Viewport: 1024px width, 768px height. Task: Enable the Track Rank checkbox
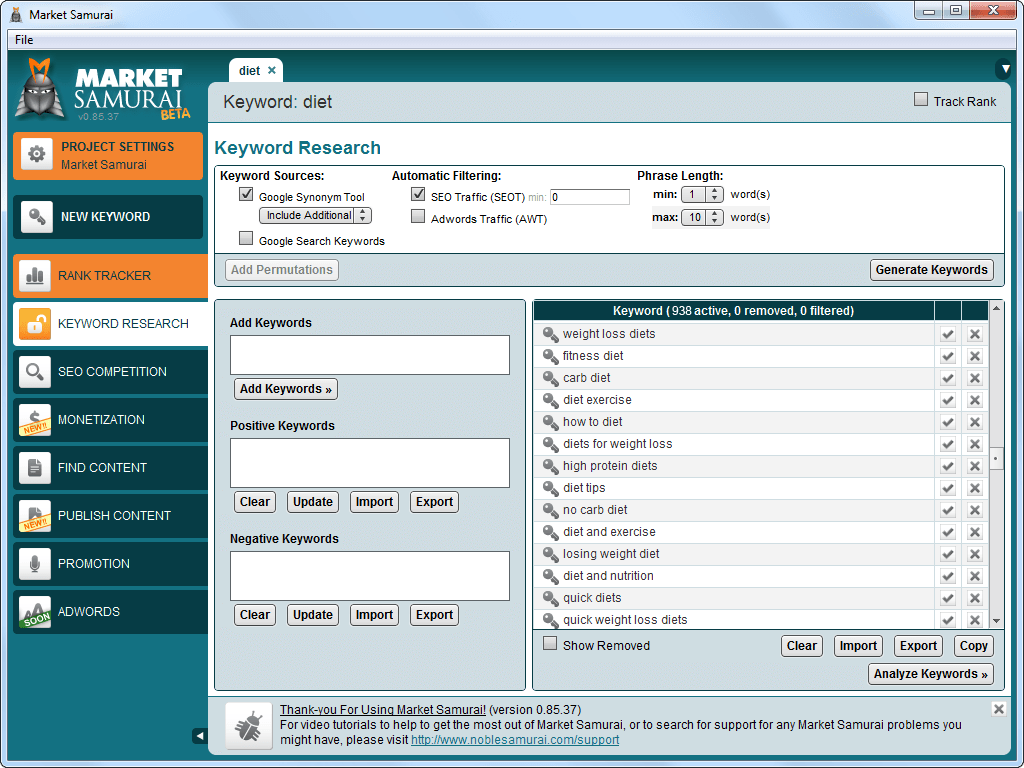(x=921, y=100)
